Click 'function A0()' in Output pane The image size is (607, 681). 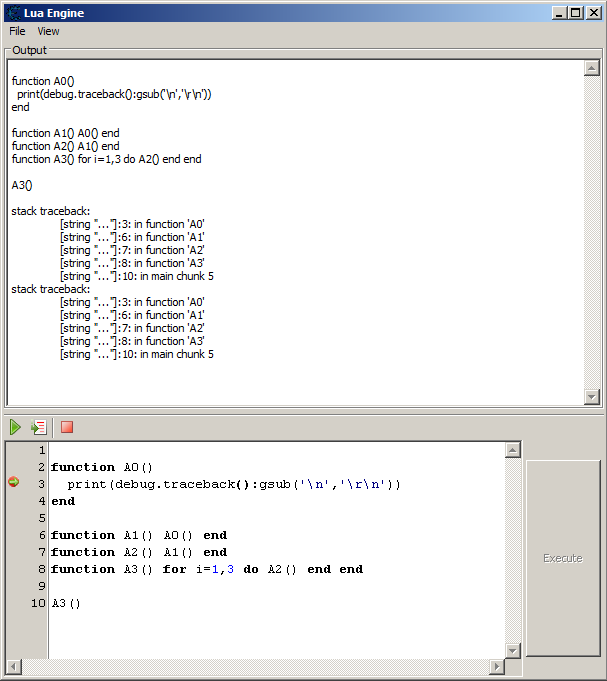pos(43,81)
